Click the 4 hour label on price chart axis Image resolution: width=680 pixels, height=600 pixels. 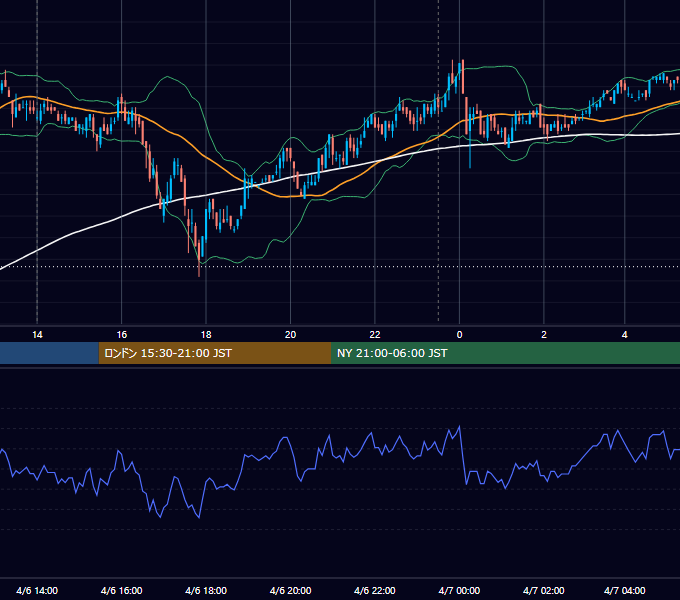pyautogui.click(x=624, y=335)
